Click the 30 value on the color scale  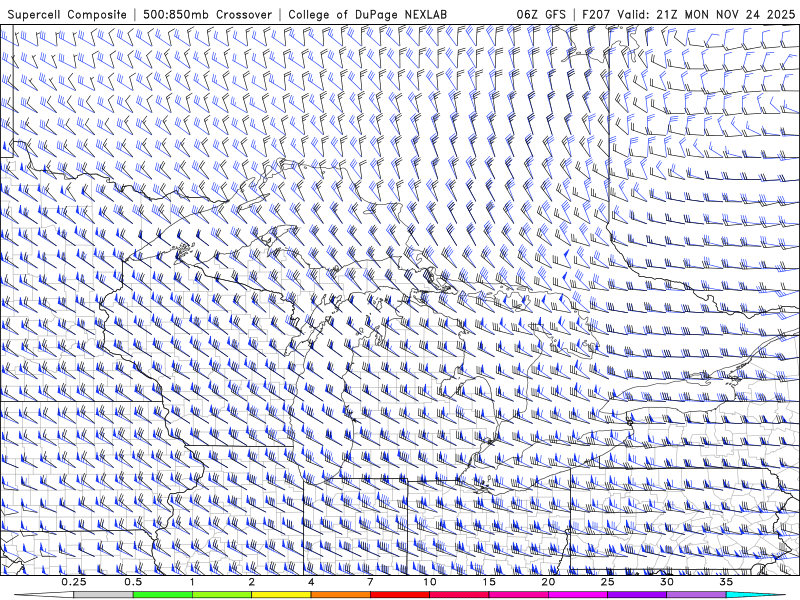[x=666, y=582]
